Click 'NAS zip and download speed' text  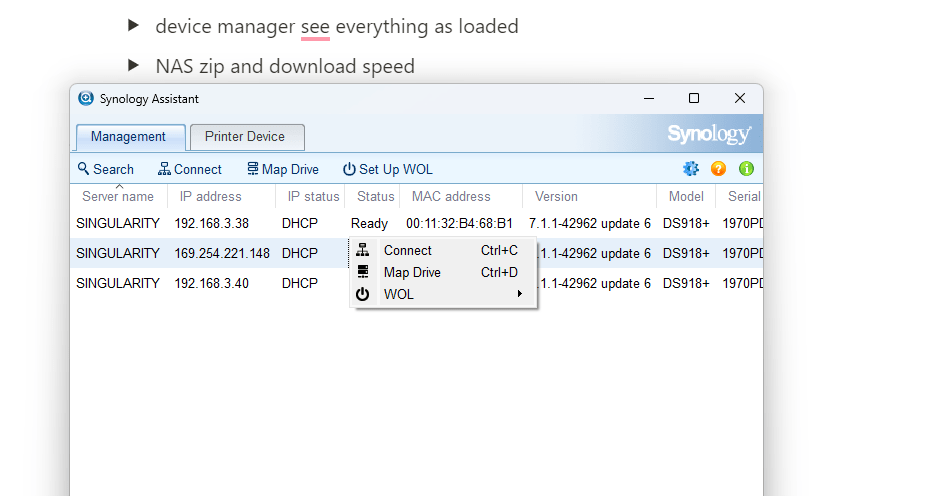(285, 66)
